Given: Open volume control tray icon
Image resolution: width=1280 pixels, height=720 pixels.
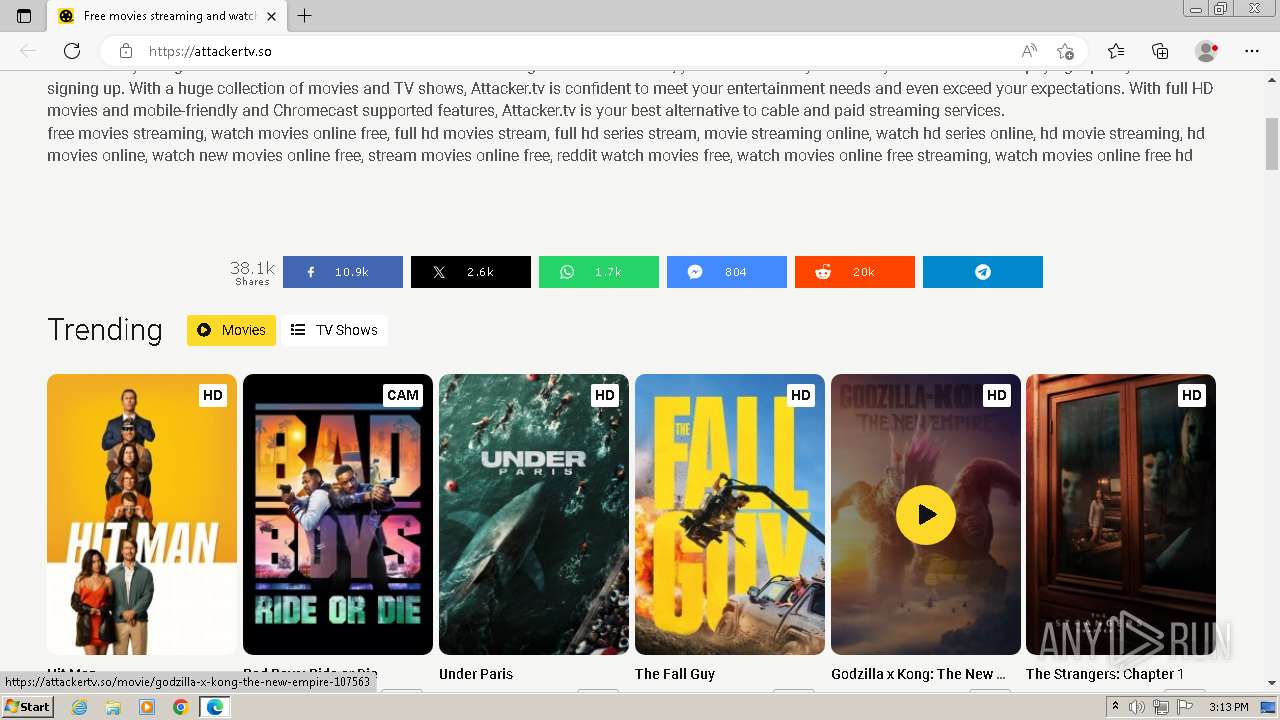Looking at the screenshot, I should tap(1137, 707).
